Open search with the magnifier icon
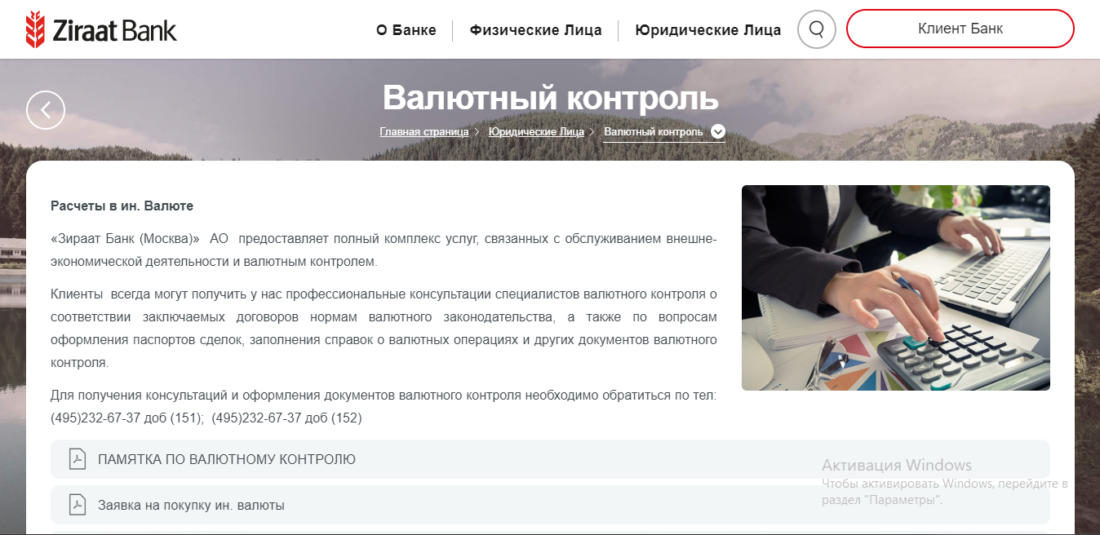 [x=816, y=29]
